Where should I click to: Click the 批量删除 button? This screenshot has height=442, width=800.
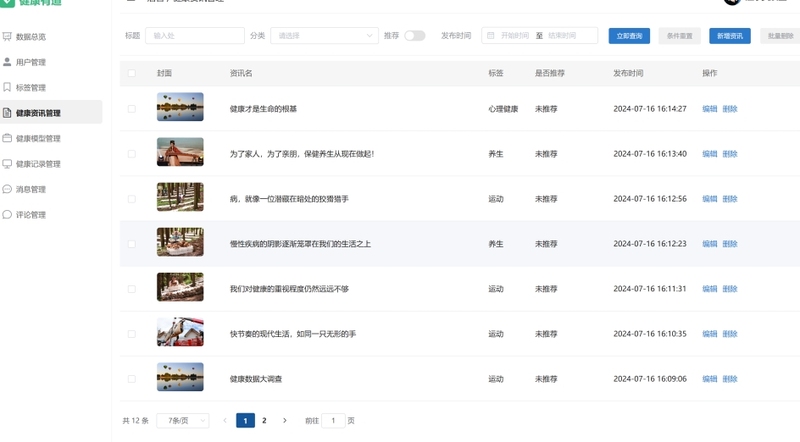click(x=780, y=36)
